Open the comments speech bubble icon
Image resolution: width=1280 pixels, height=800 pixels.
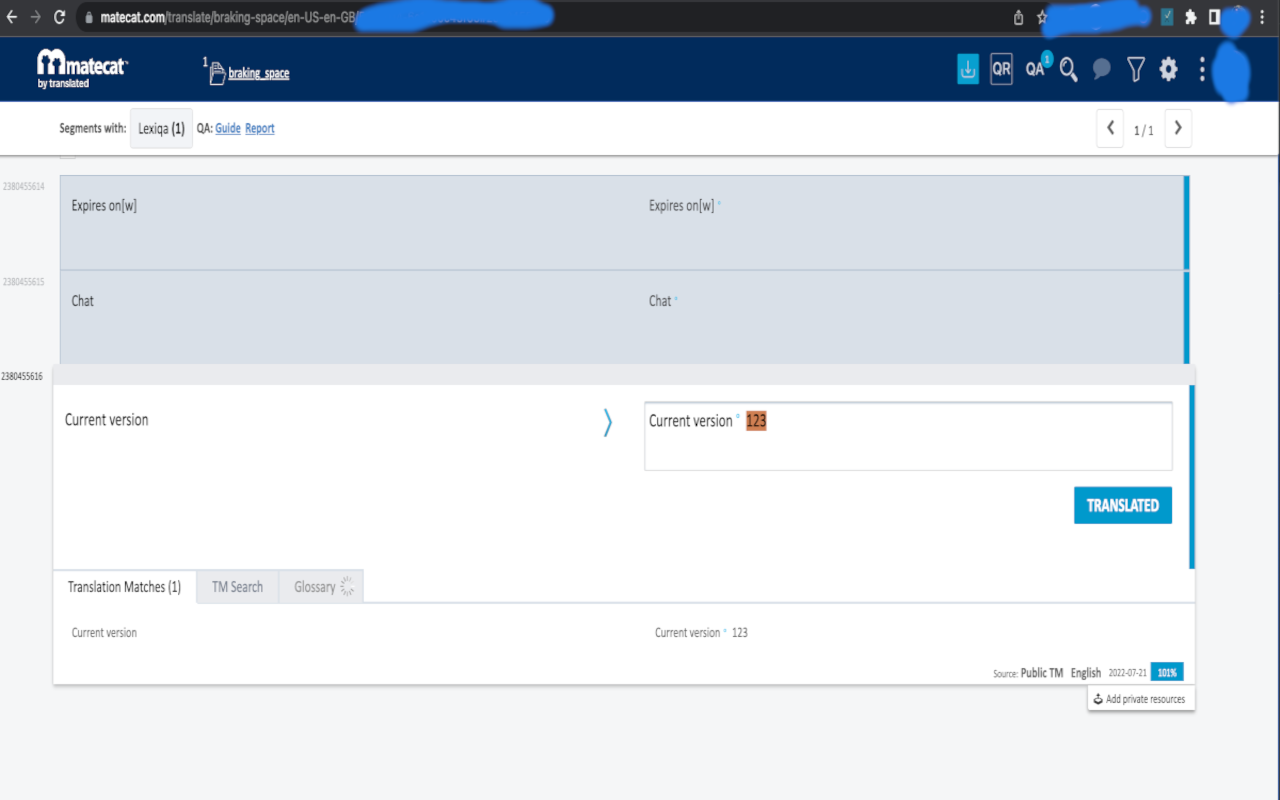coord(1102,69)
